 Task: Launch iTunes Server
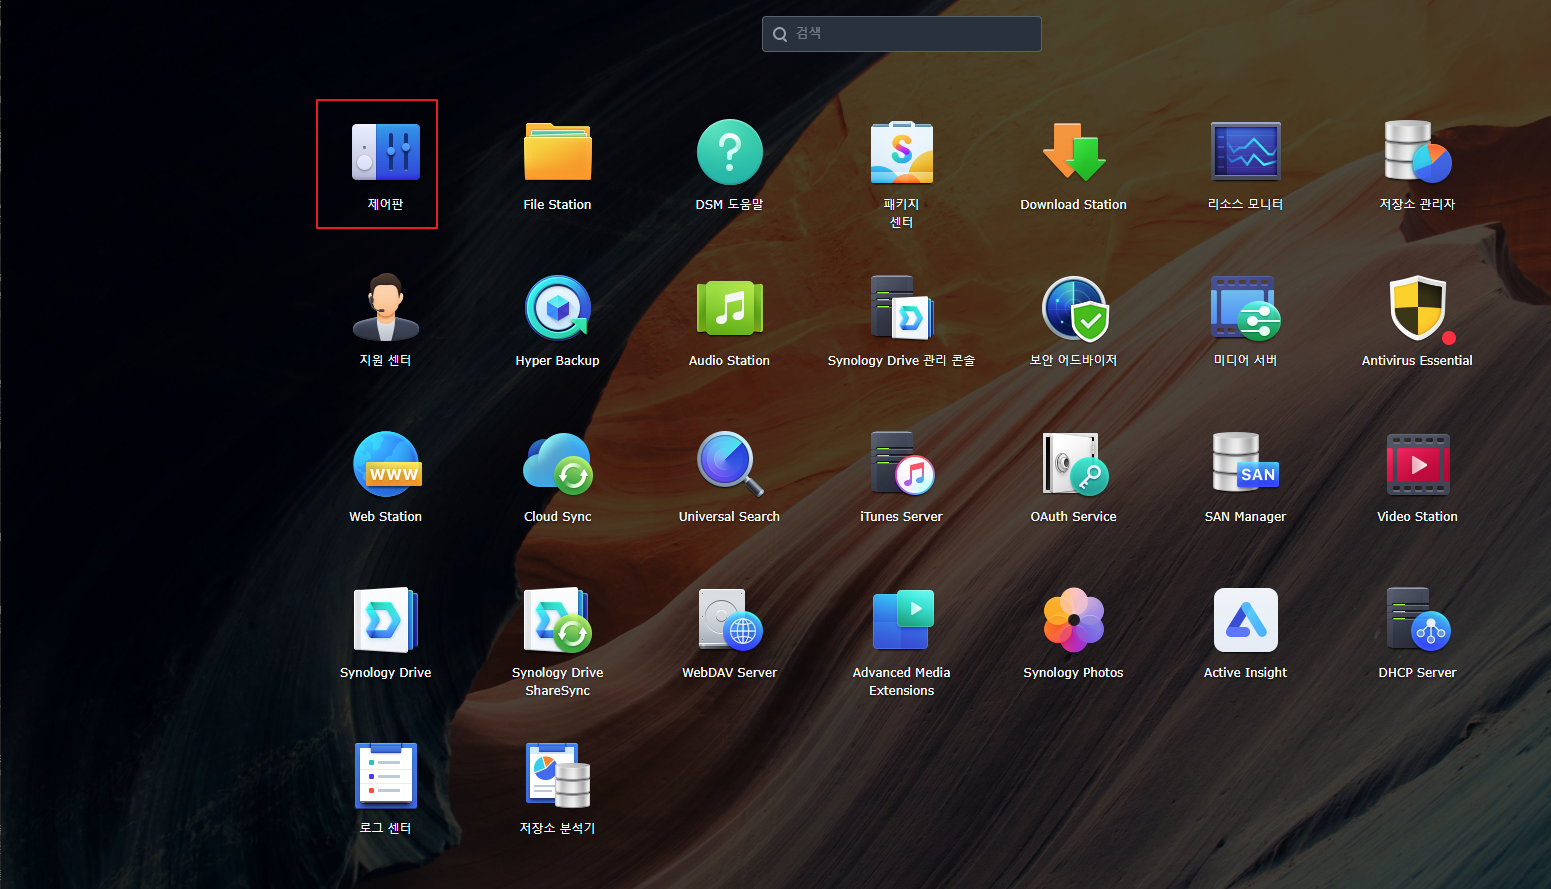pos(902,464)
